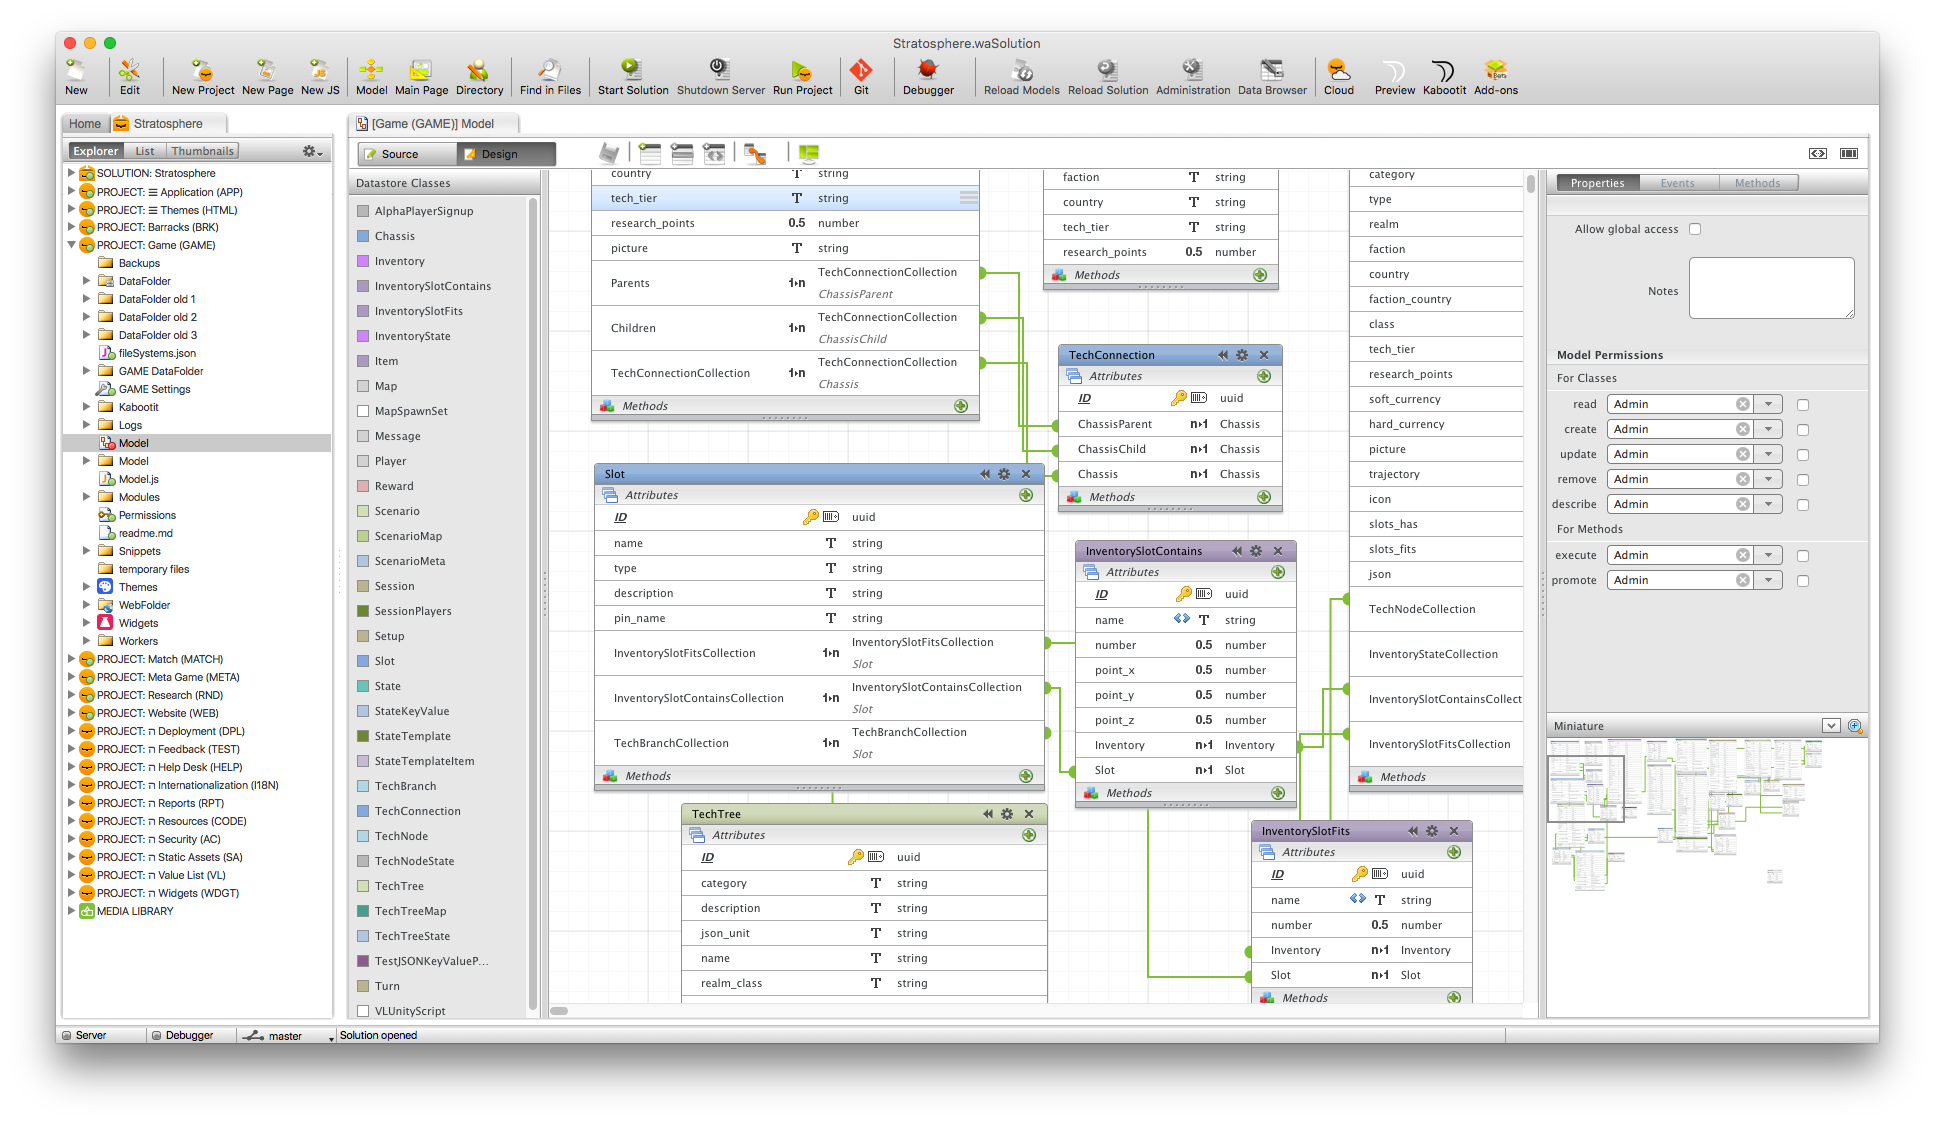1935x1123 pixels.
Task: Expand PROJECT: Match (MATCH) tree node
Action: tap(71, 659)
